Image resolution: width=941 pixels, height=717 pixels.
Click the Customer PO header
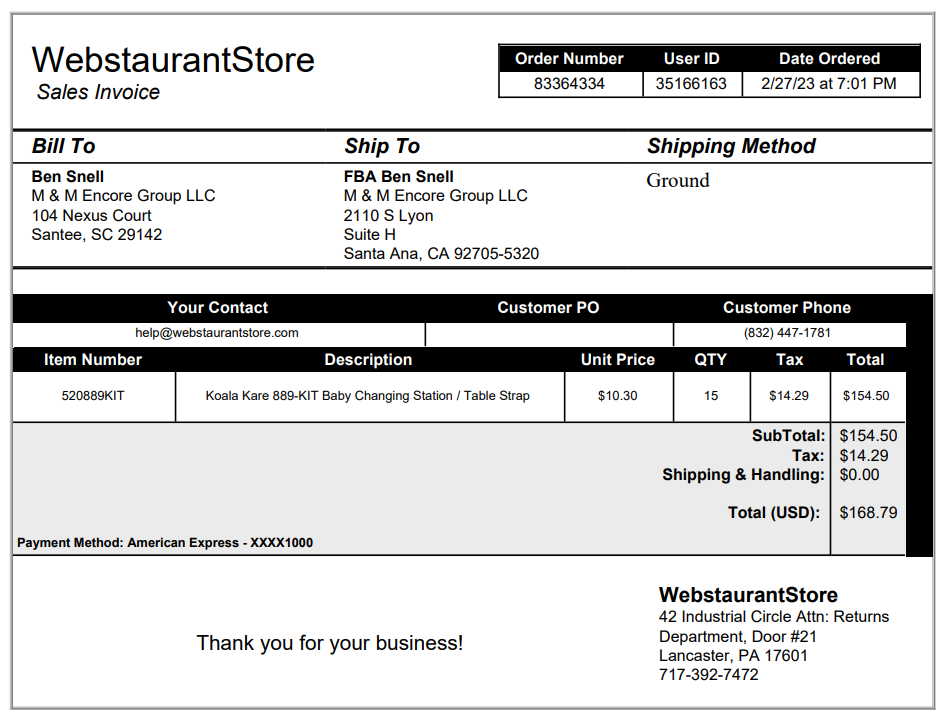coord(548,308)
